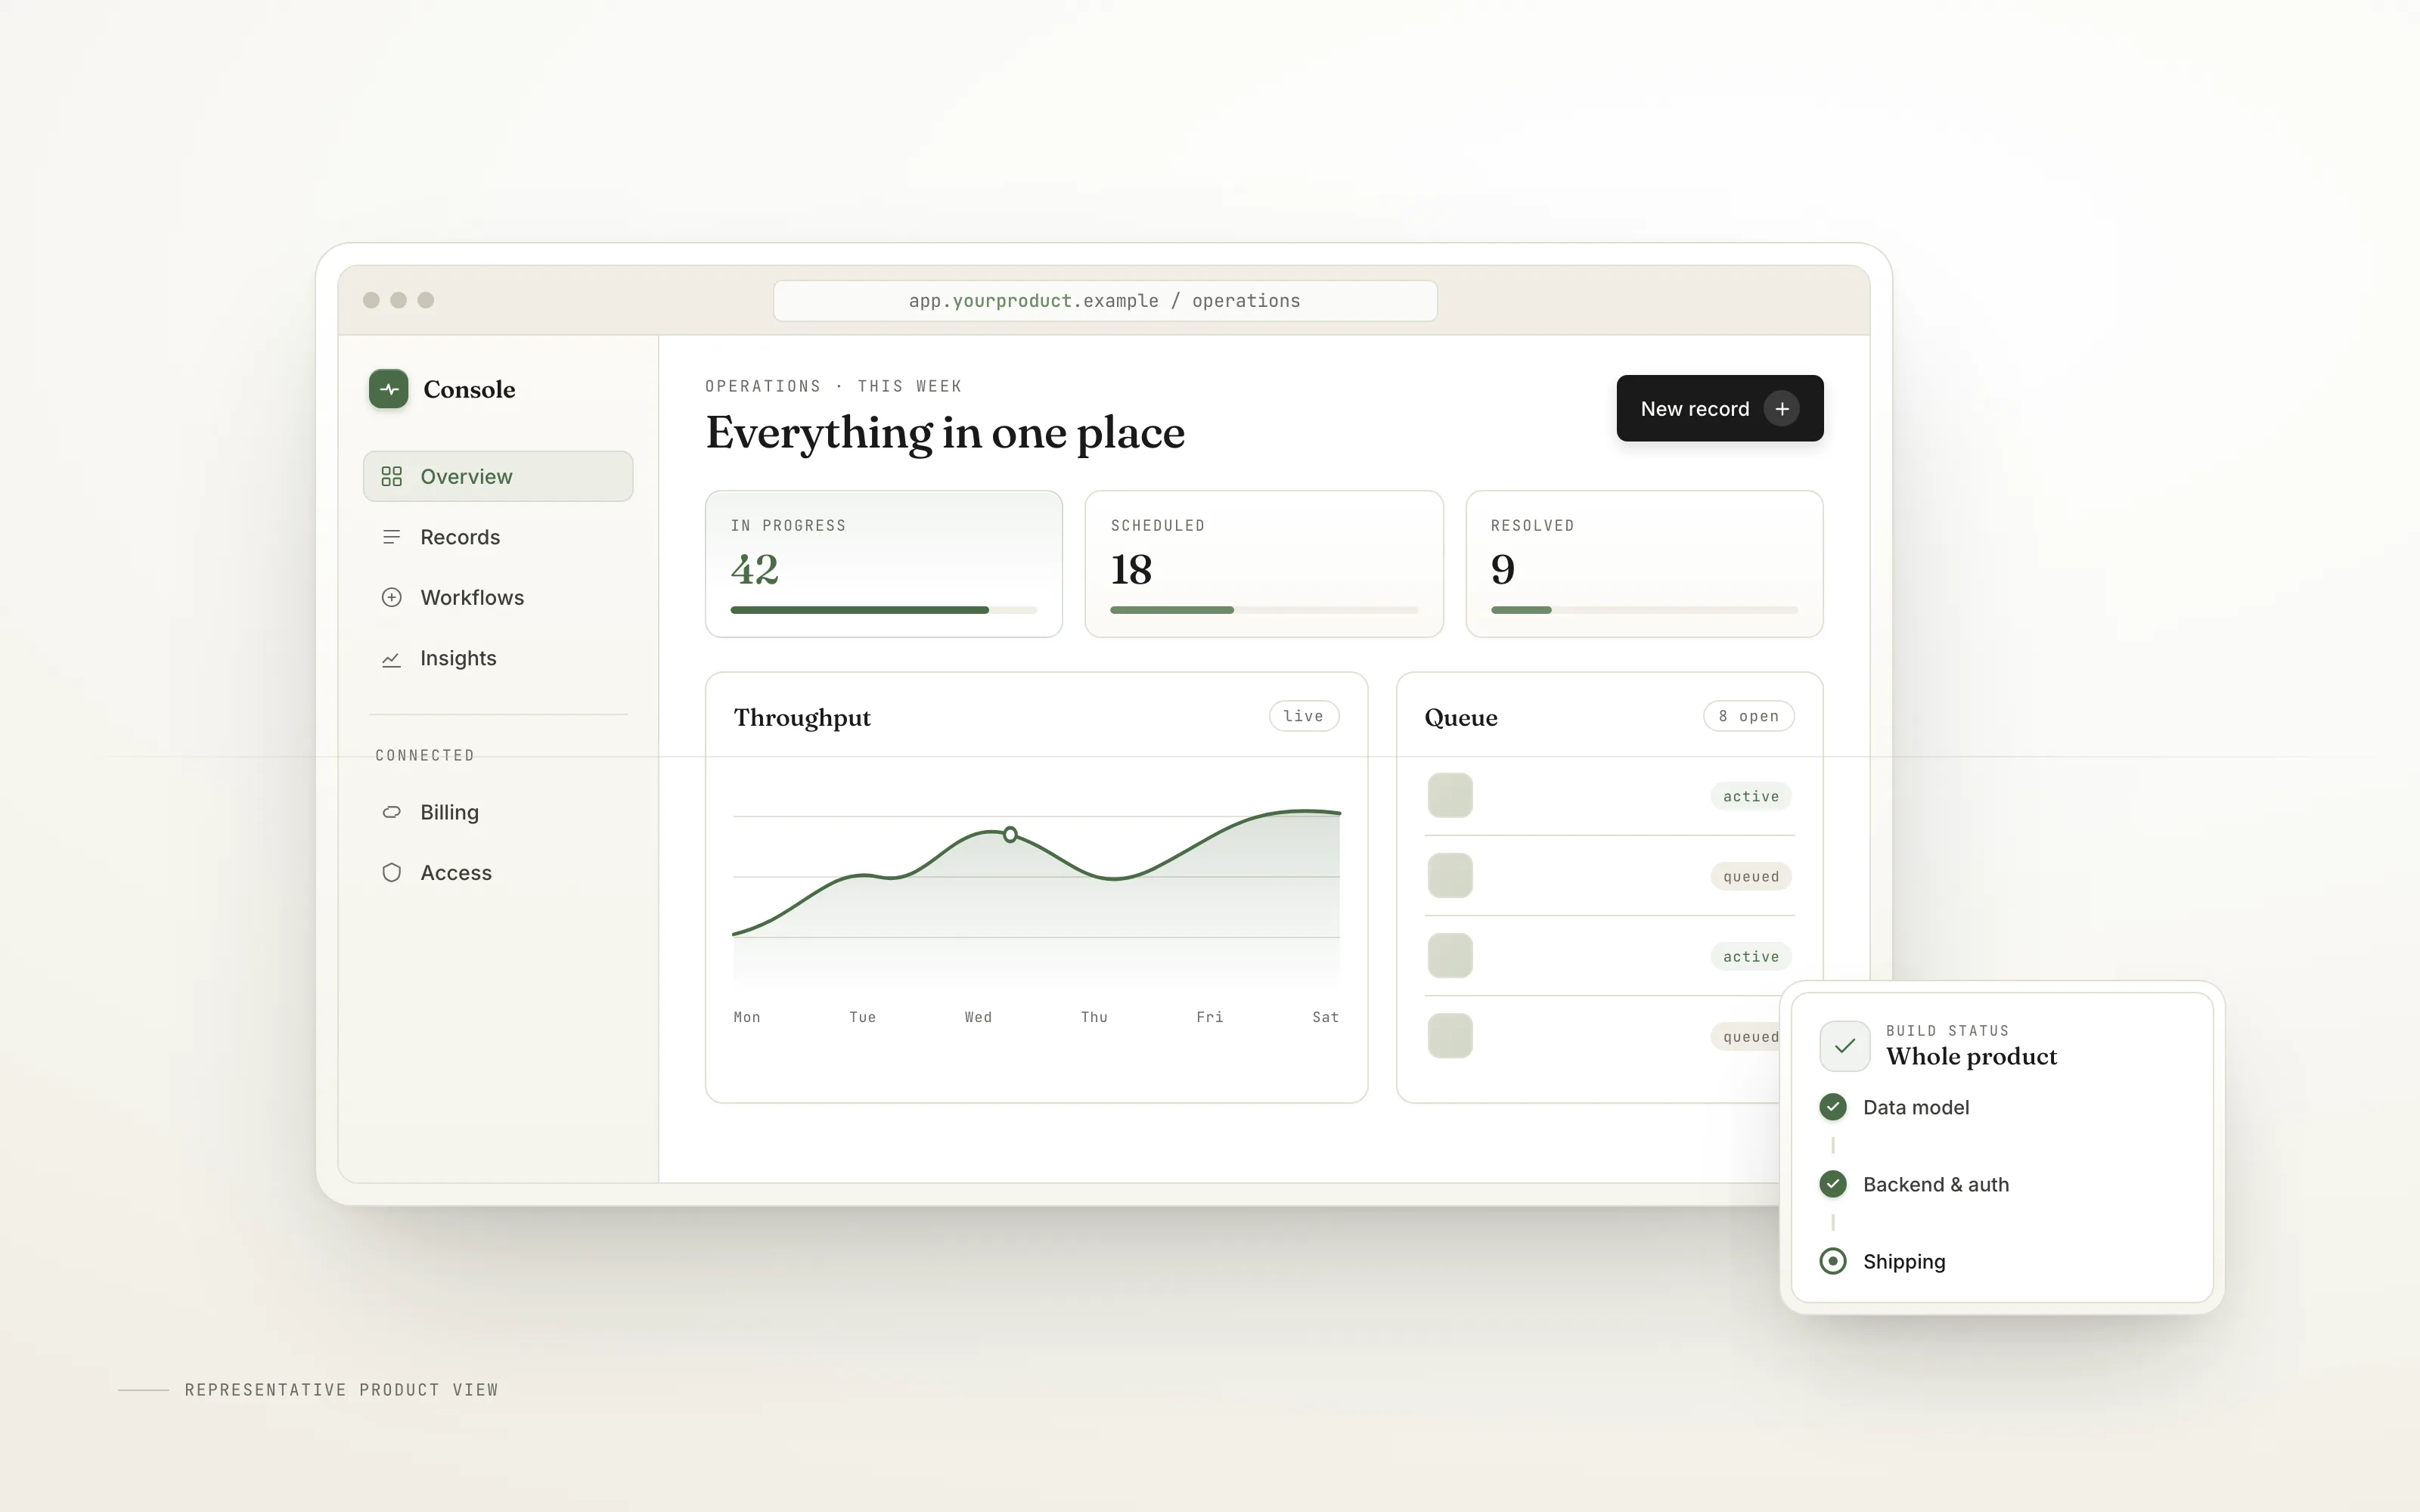Open the Scheduled 18 card
The height and width of the screenshot is (1512, 2420).
(1264, 564)
